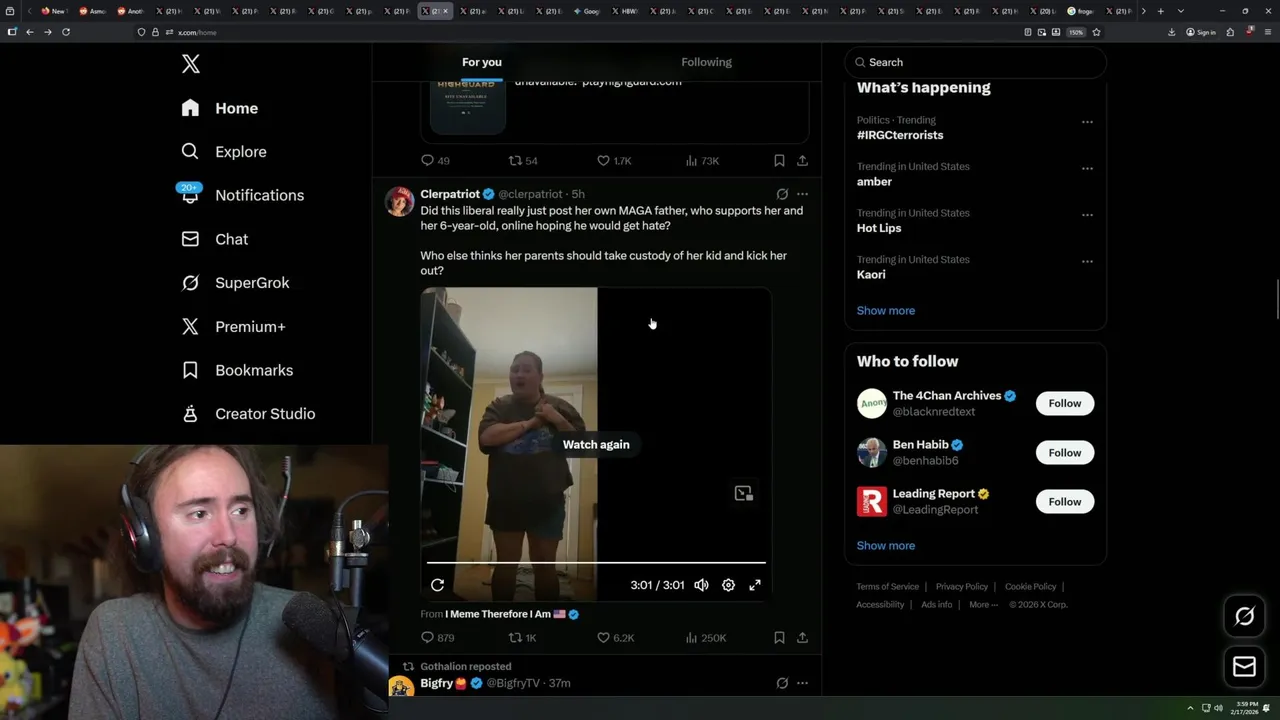Show more trending topics

(x=886, y=310)
